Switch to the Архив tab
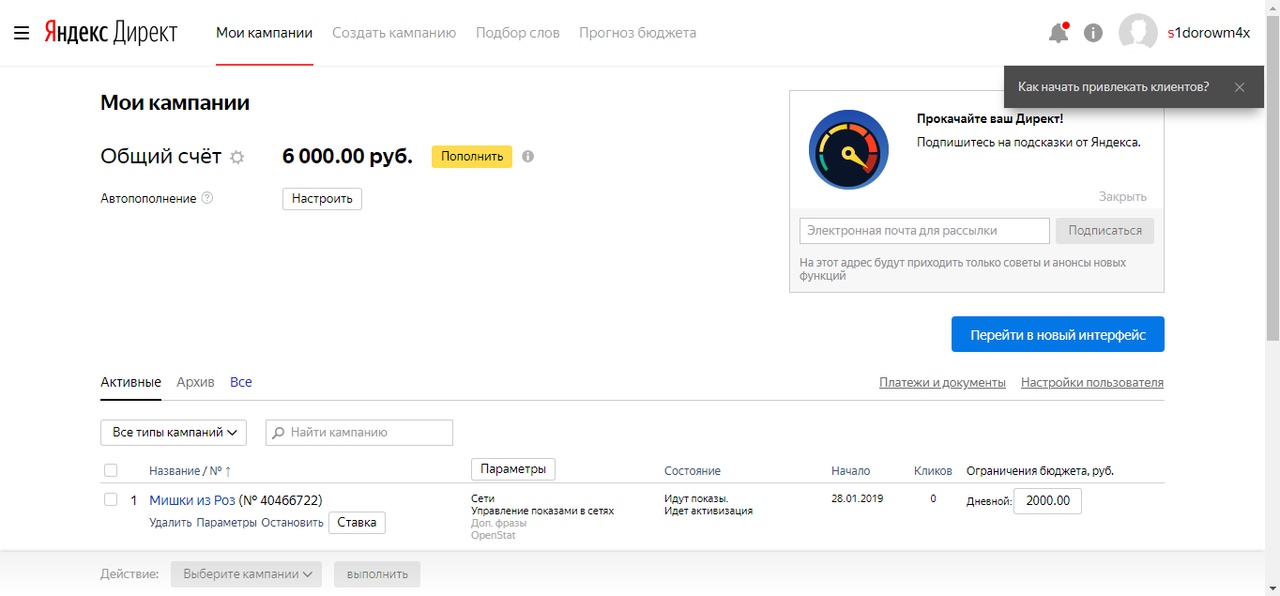1280x596 pixels. point(195,382)
